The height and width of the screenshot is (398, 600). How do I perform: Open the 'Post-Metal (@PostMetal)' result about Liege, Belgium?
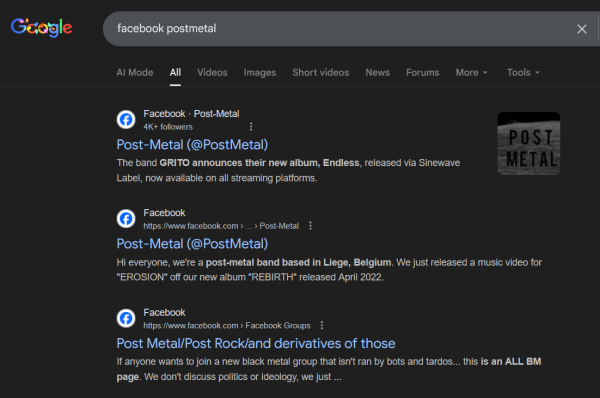(x=192, y=244)
